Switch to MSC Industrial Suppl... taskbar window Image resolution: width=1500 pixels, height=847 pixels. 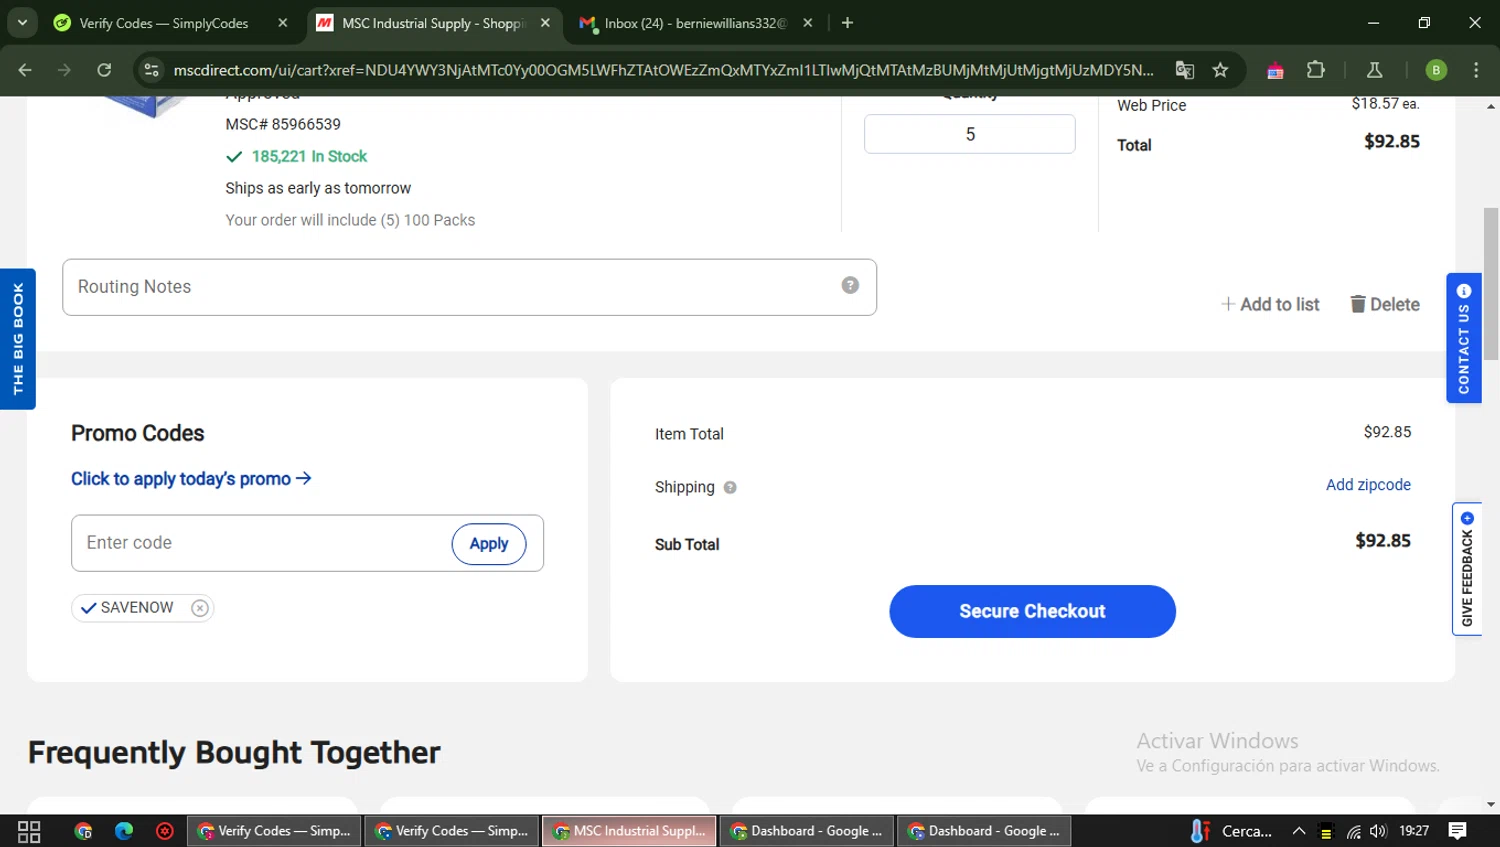pos(629,831)
